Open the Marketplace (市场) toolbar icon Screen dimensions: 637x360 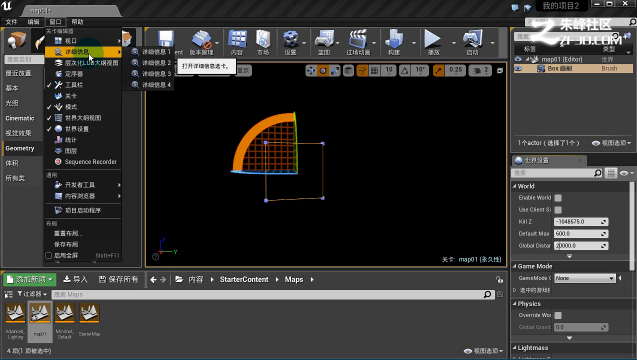[x=263, y=39]
